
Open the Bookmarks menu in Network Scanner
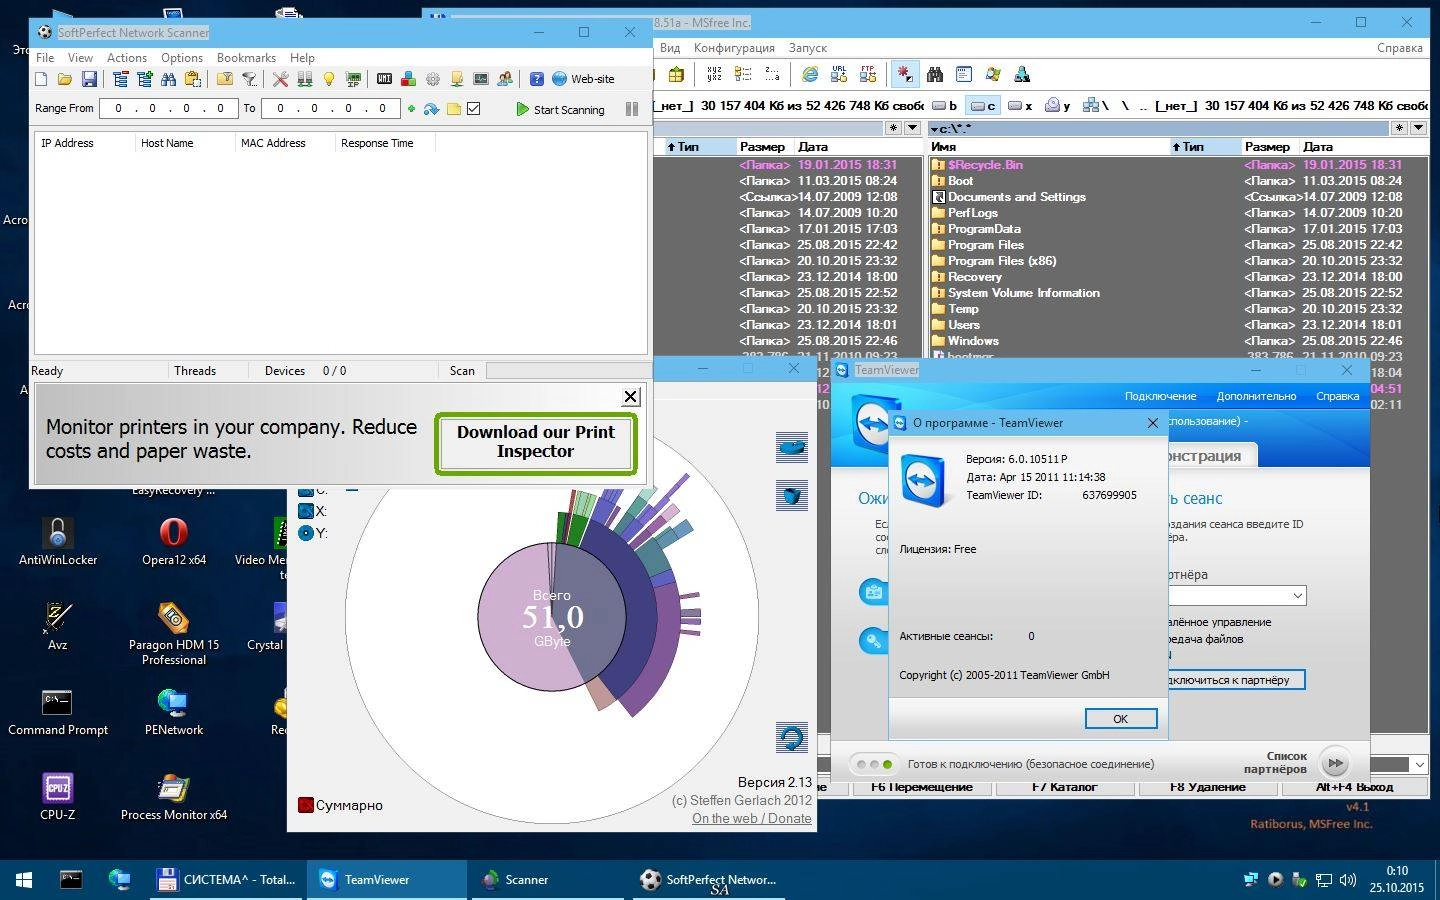coord(246,58)
